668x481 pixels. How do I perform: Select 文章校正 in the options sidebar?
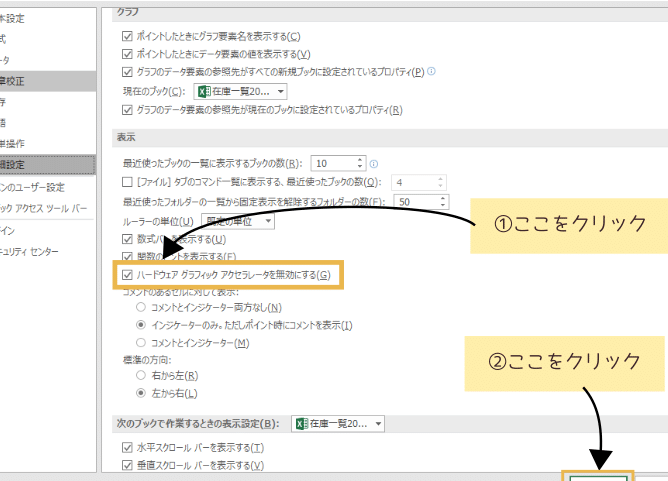[x=40, y=79]
